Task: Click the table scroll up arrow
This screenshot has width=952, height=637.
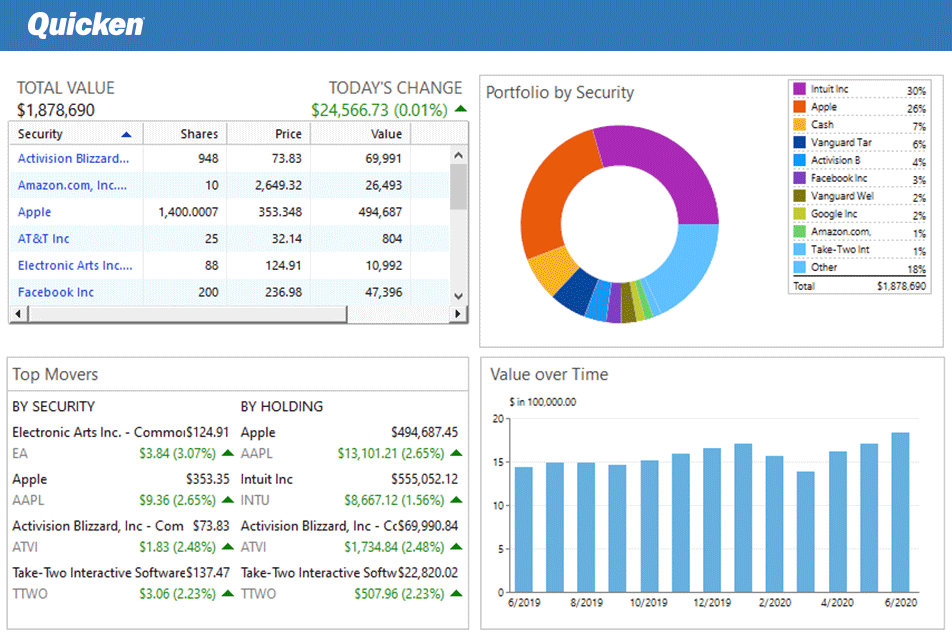Action: 458,155
